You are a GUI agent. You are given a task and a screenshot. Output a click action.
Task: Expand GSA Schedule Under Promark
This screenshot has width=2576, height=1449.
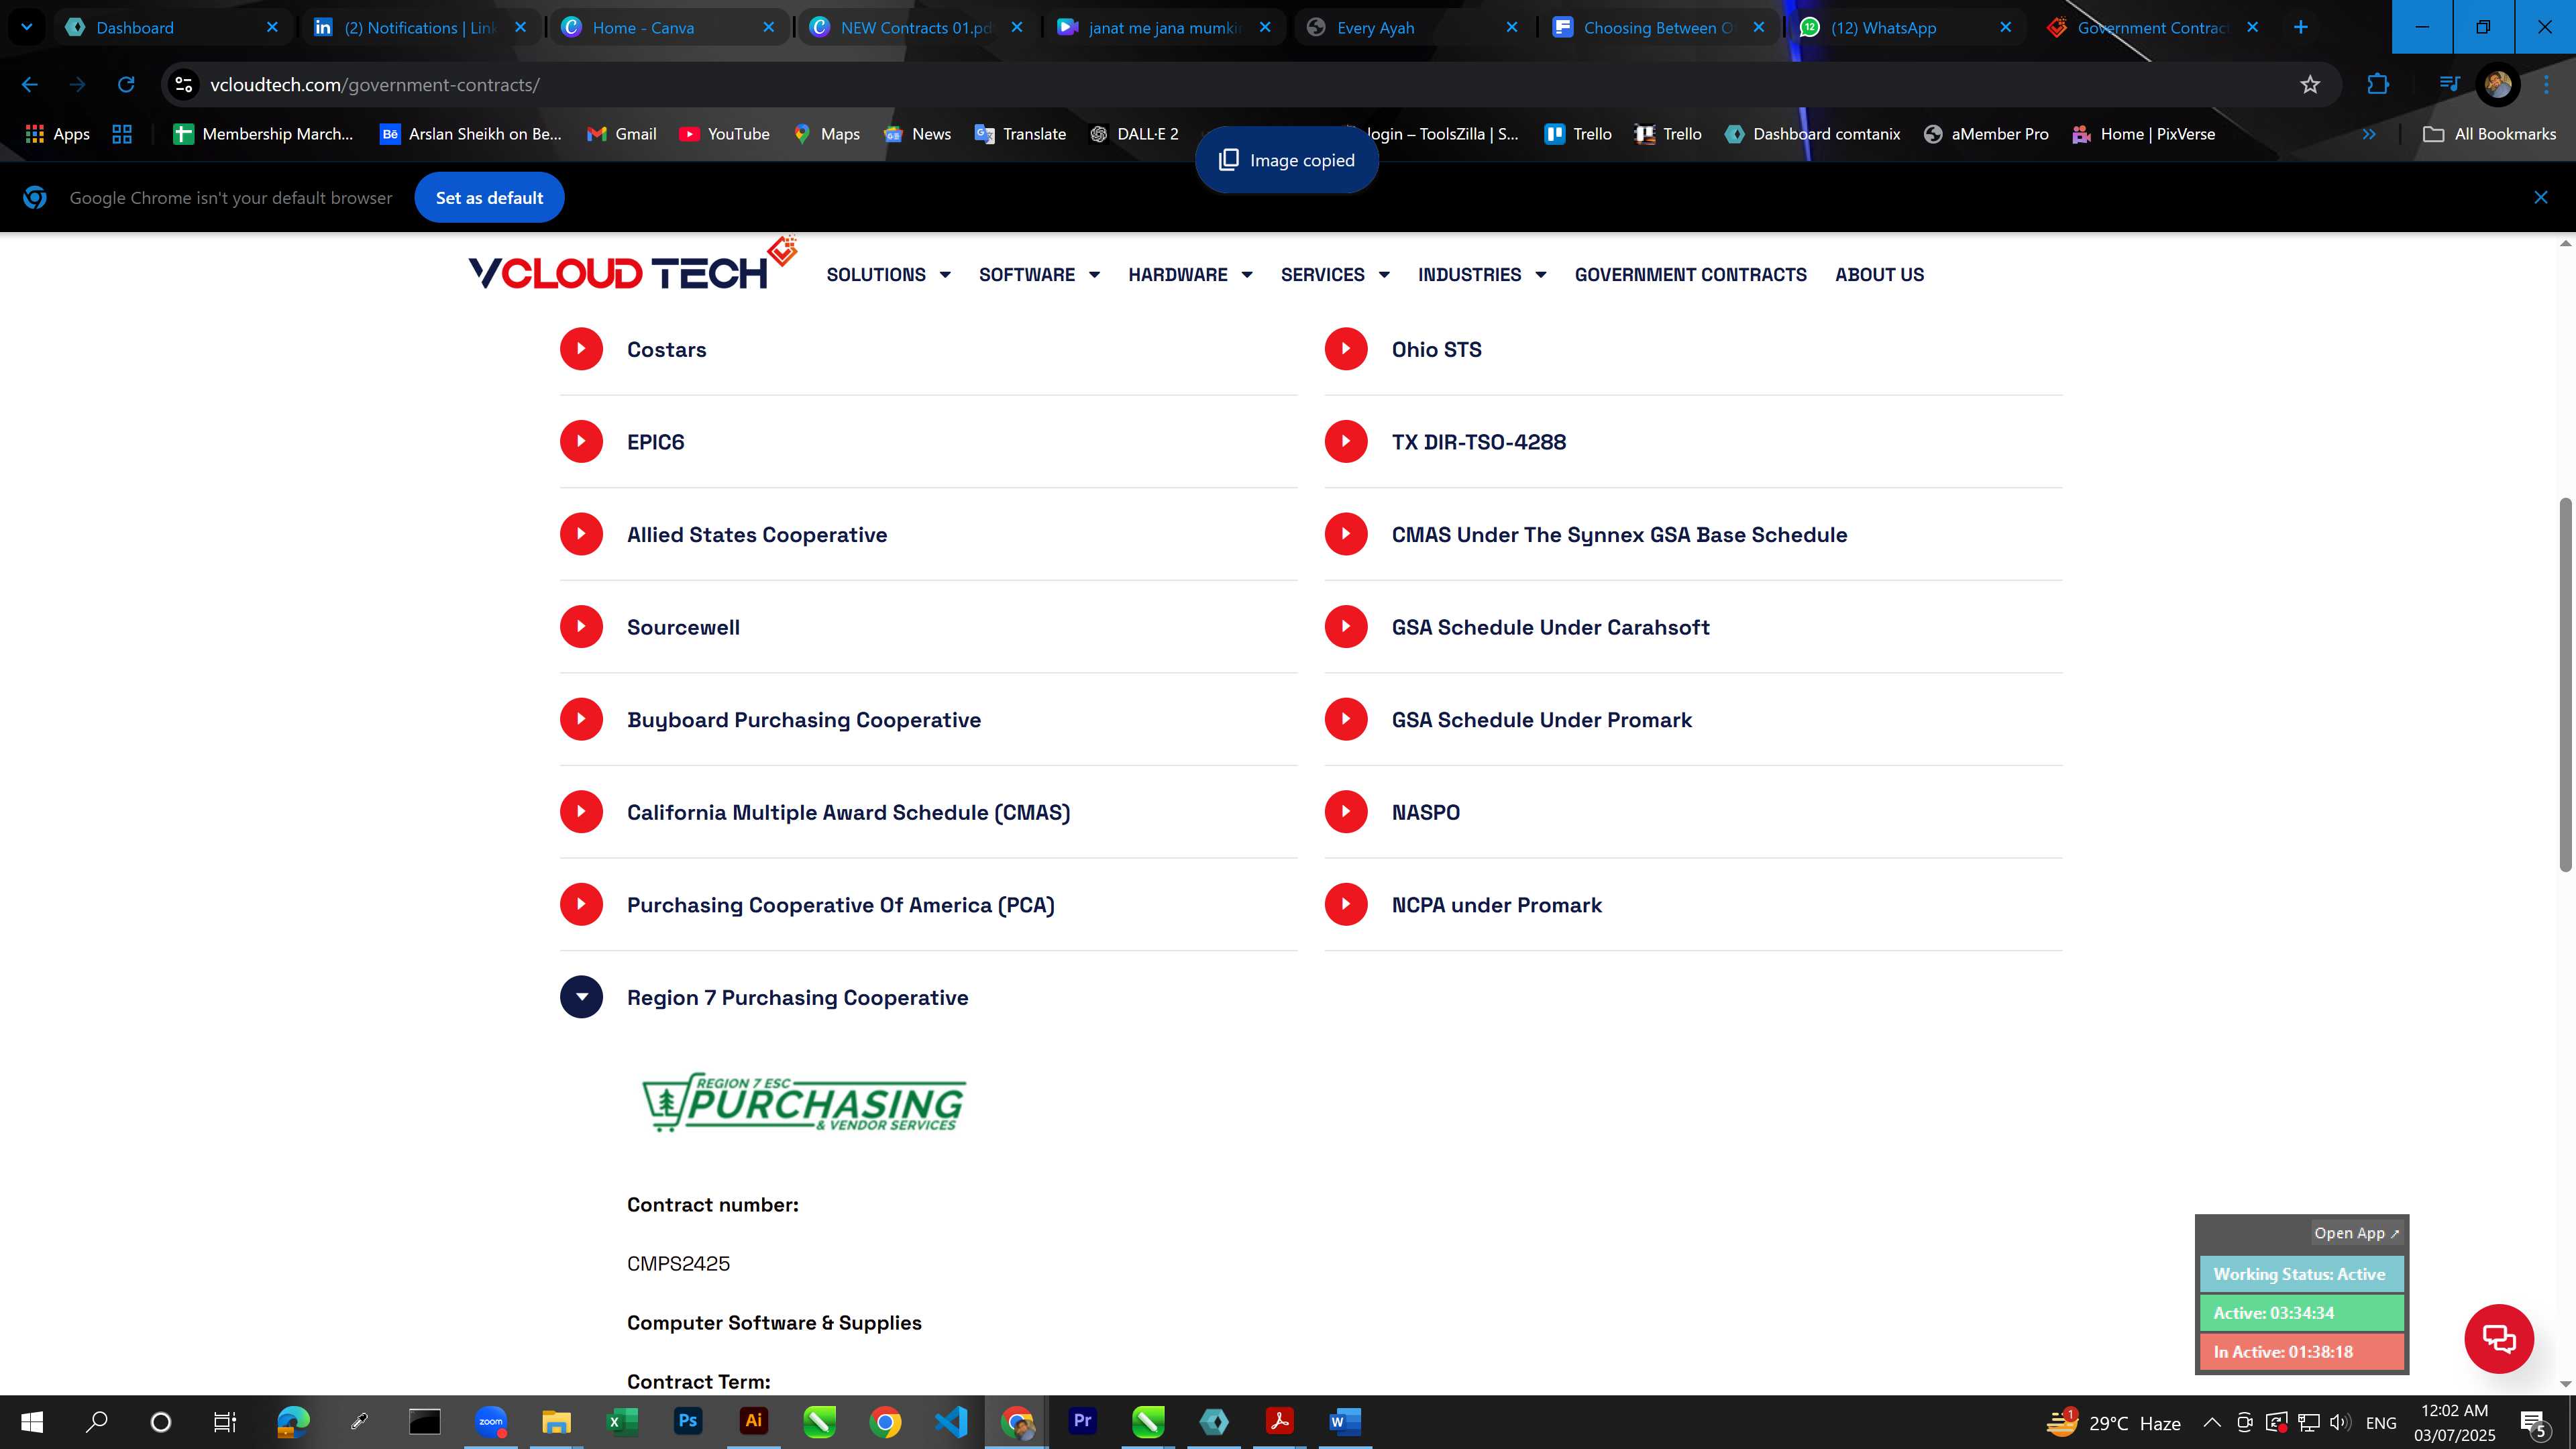pyautogui.click(x=1346, y=719)
